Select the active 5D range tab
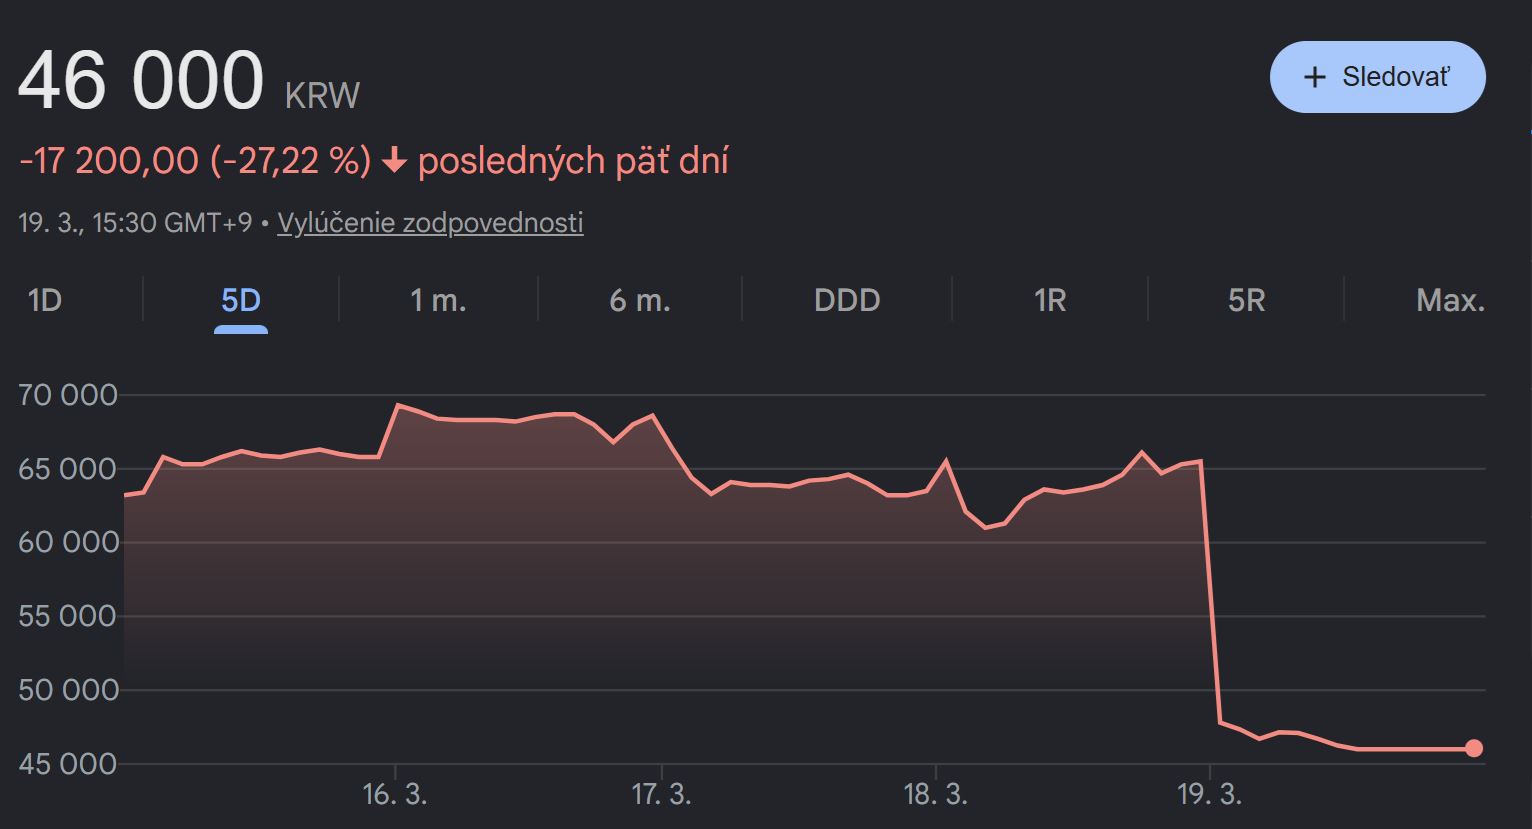1532x829 pixels. (x=240, y=300)
